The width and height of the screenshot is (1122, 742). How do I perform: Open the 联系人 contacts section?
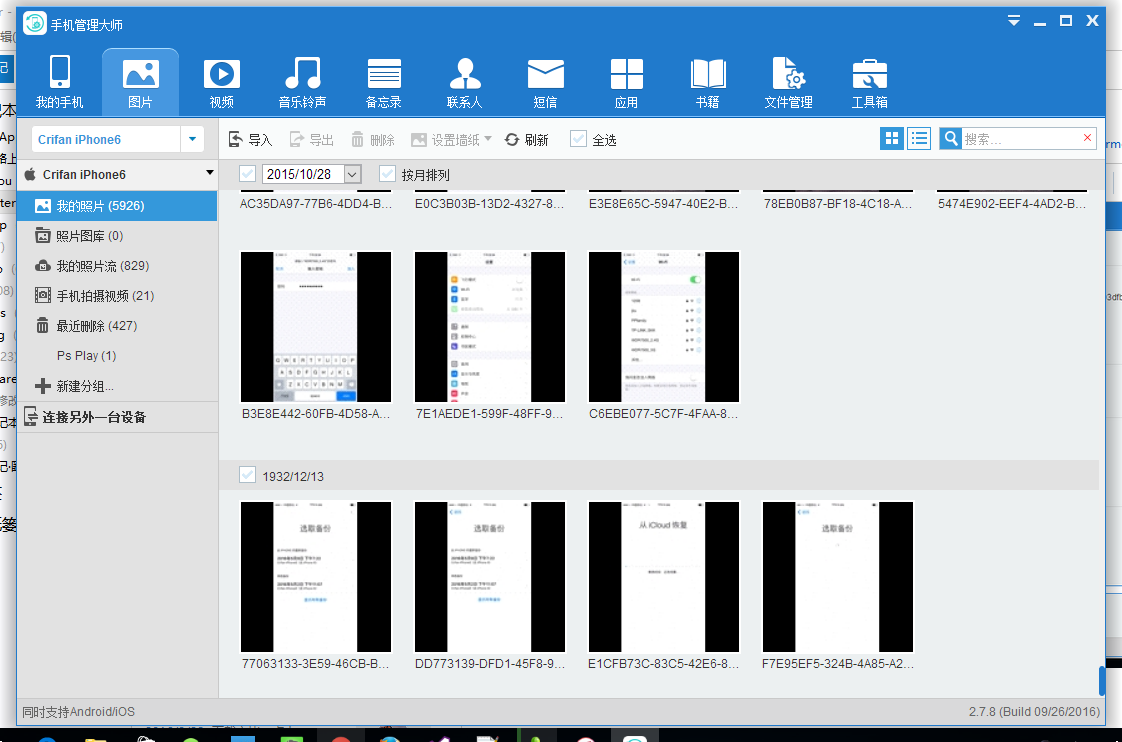pyautogui.click(x=464, y=82)
